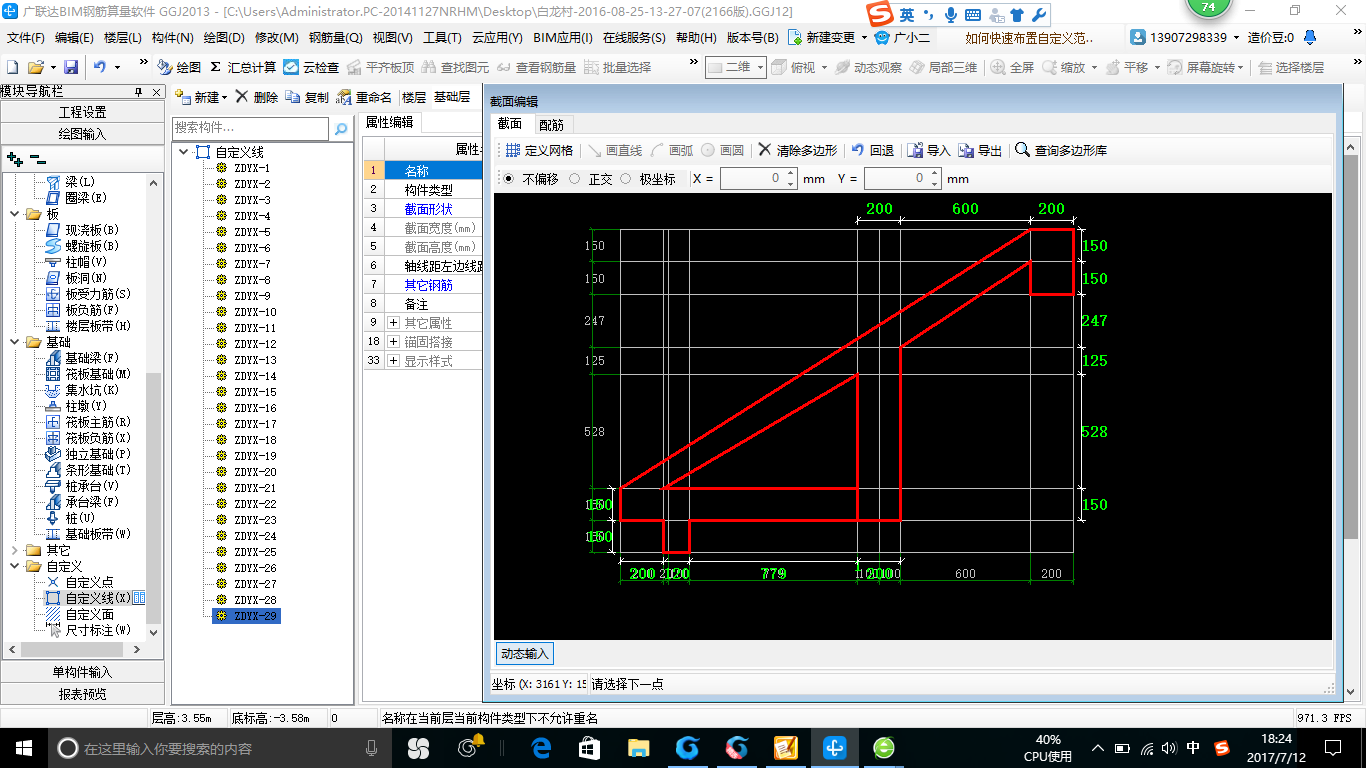Open the 文件(F) menu
This screenshot has width=1366, height=768.
coord(26,38)
